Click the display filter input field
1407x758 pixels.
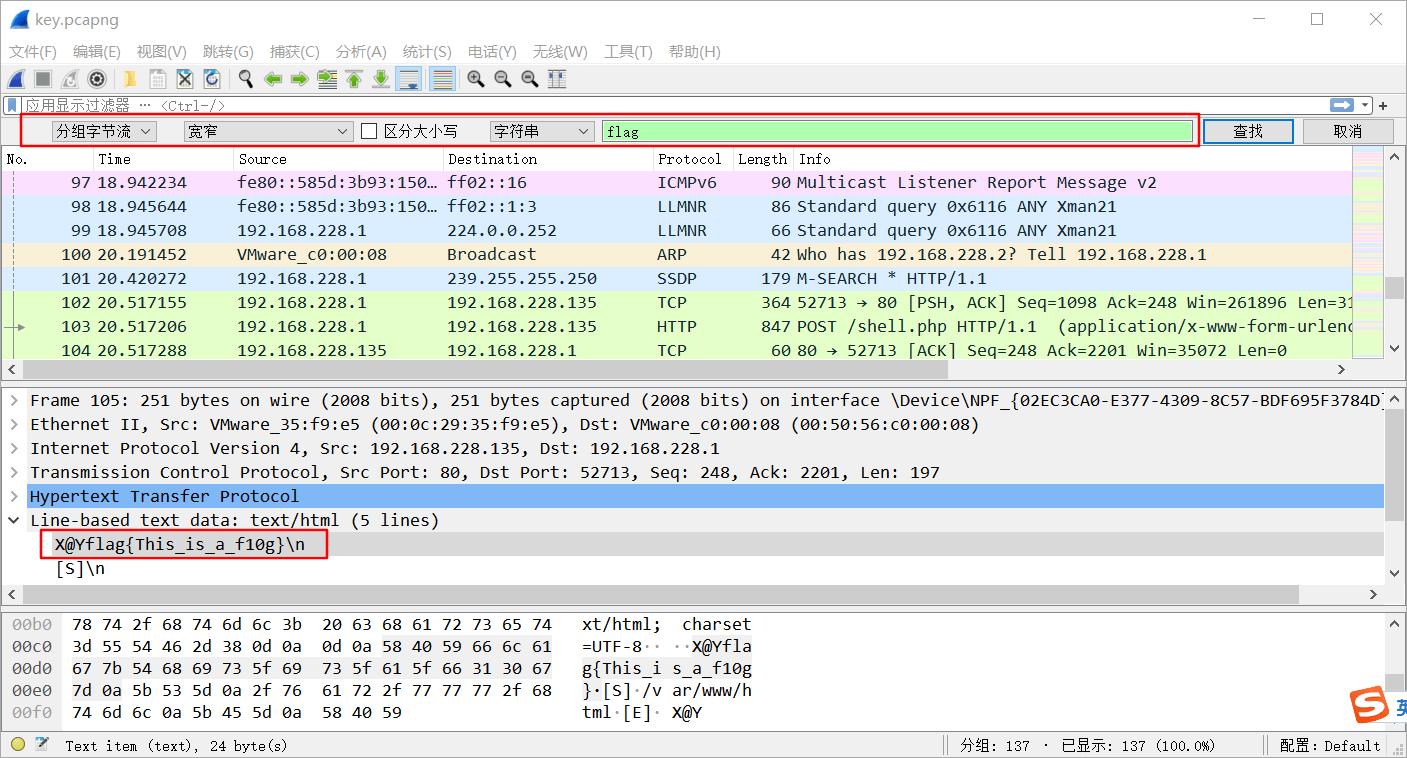tap(676, 105)
